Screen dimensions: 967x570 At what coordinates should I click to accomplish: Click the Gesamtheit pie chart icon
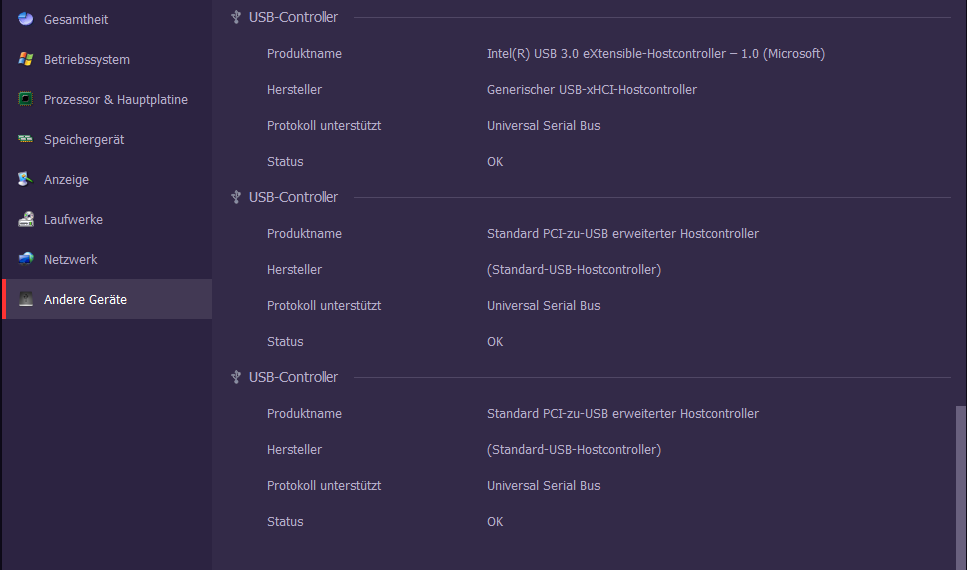26,19
